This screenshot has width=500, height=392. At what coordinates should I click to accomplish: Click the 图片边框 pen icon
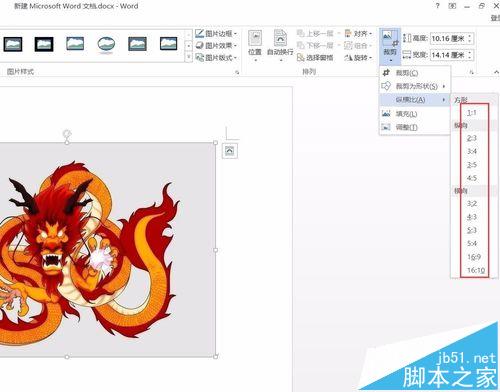pos(199,33)
